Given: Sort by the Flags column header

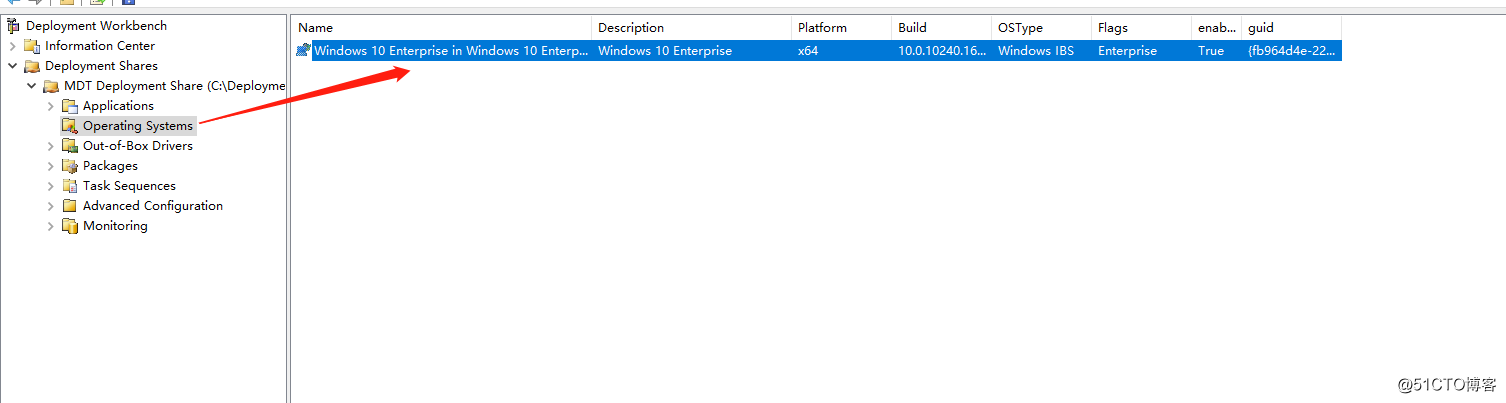Looking at the screenshot, I should (1141, 28).
